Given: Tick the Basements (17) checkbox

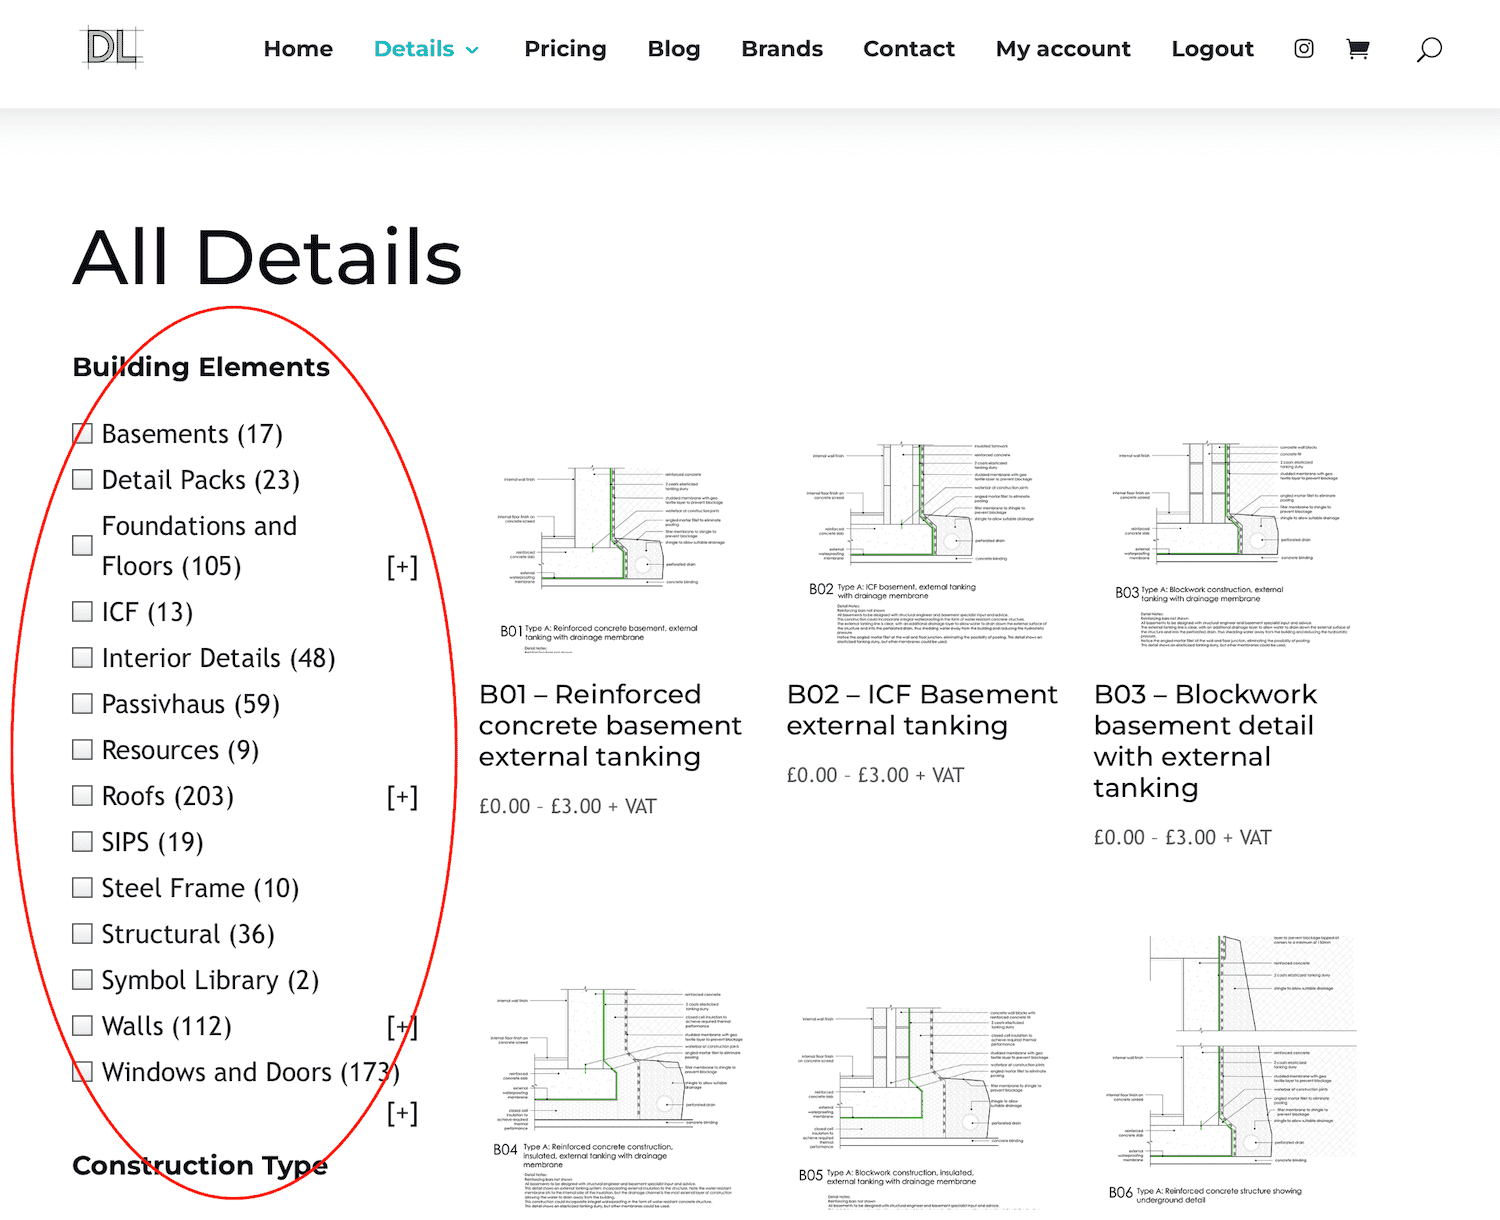Looking at the screenshot, I should point(83,434).
